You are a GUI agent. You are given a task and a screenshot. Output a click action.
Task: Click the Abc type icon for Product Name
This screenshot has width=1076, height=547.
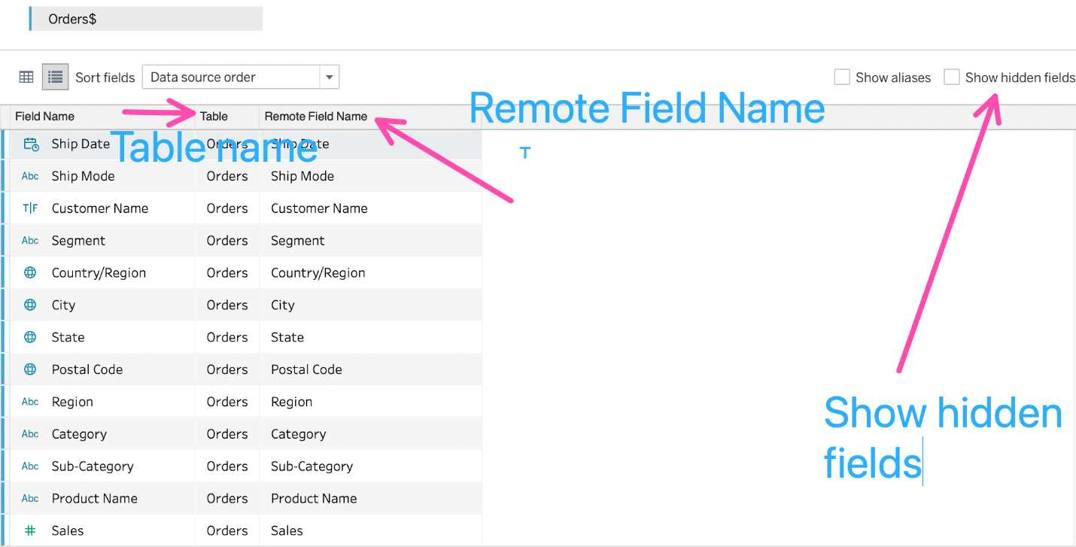tap(30, 498)
